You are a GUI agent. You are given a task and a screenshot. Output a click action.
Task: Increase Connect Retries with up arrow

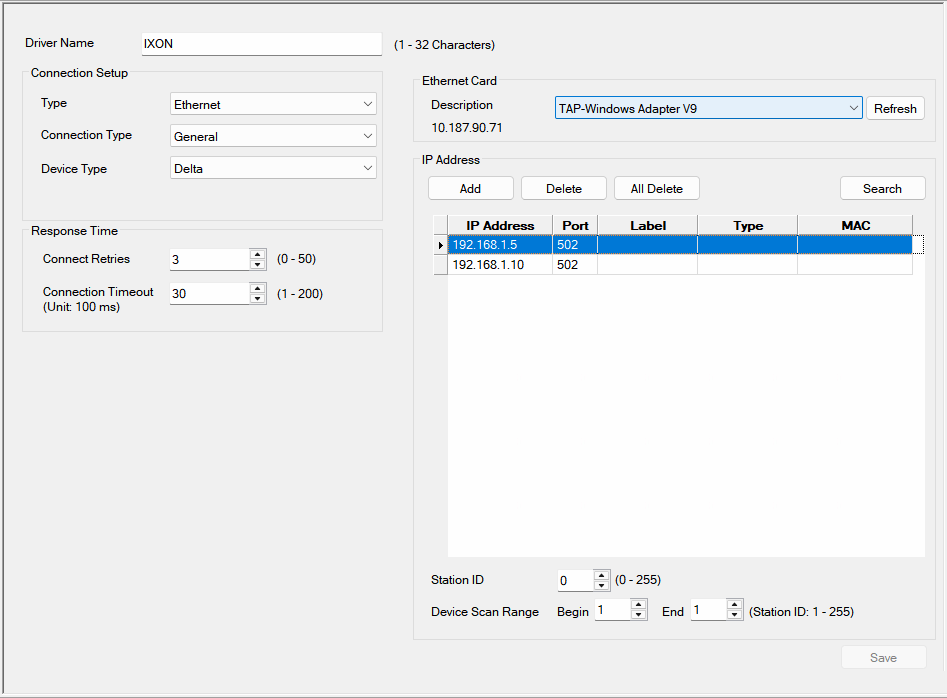coord(258,254)
